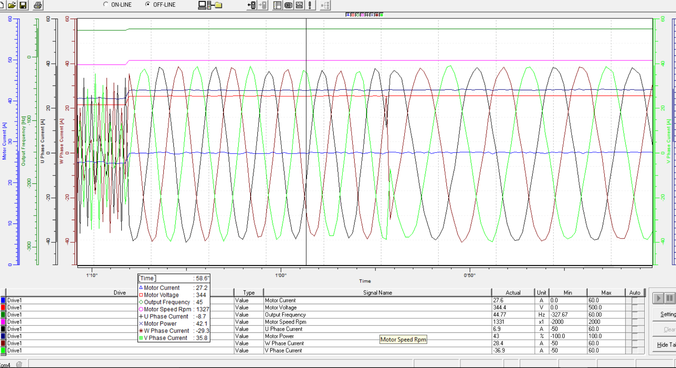Screen dimensions: 676x368
Task: Click the vertical cursor line on the chart
Action: (x=307, y=141)
